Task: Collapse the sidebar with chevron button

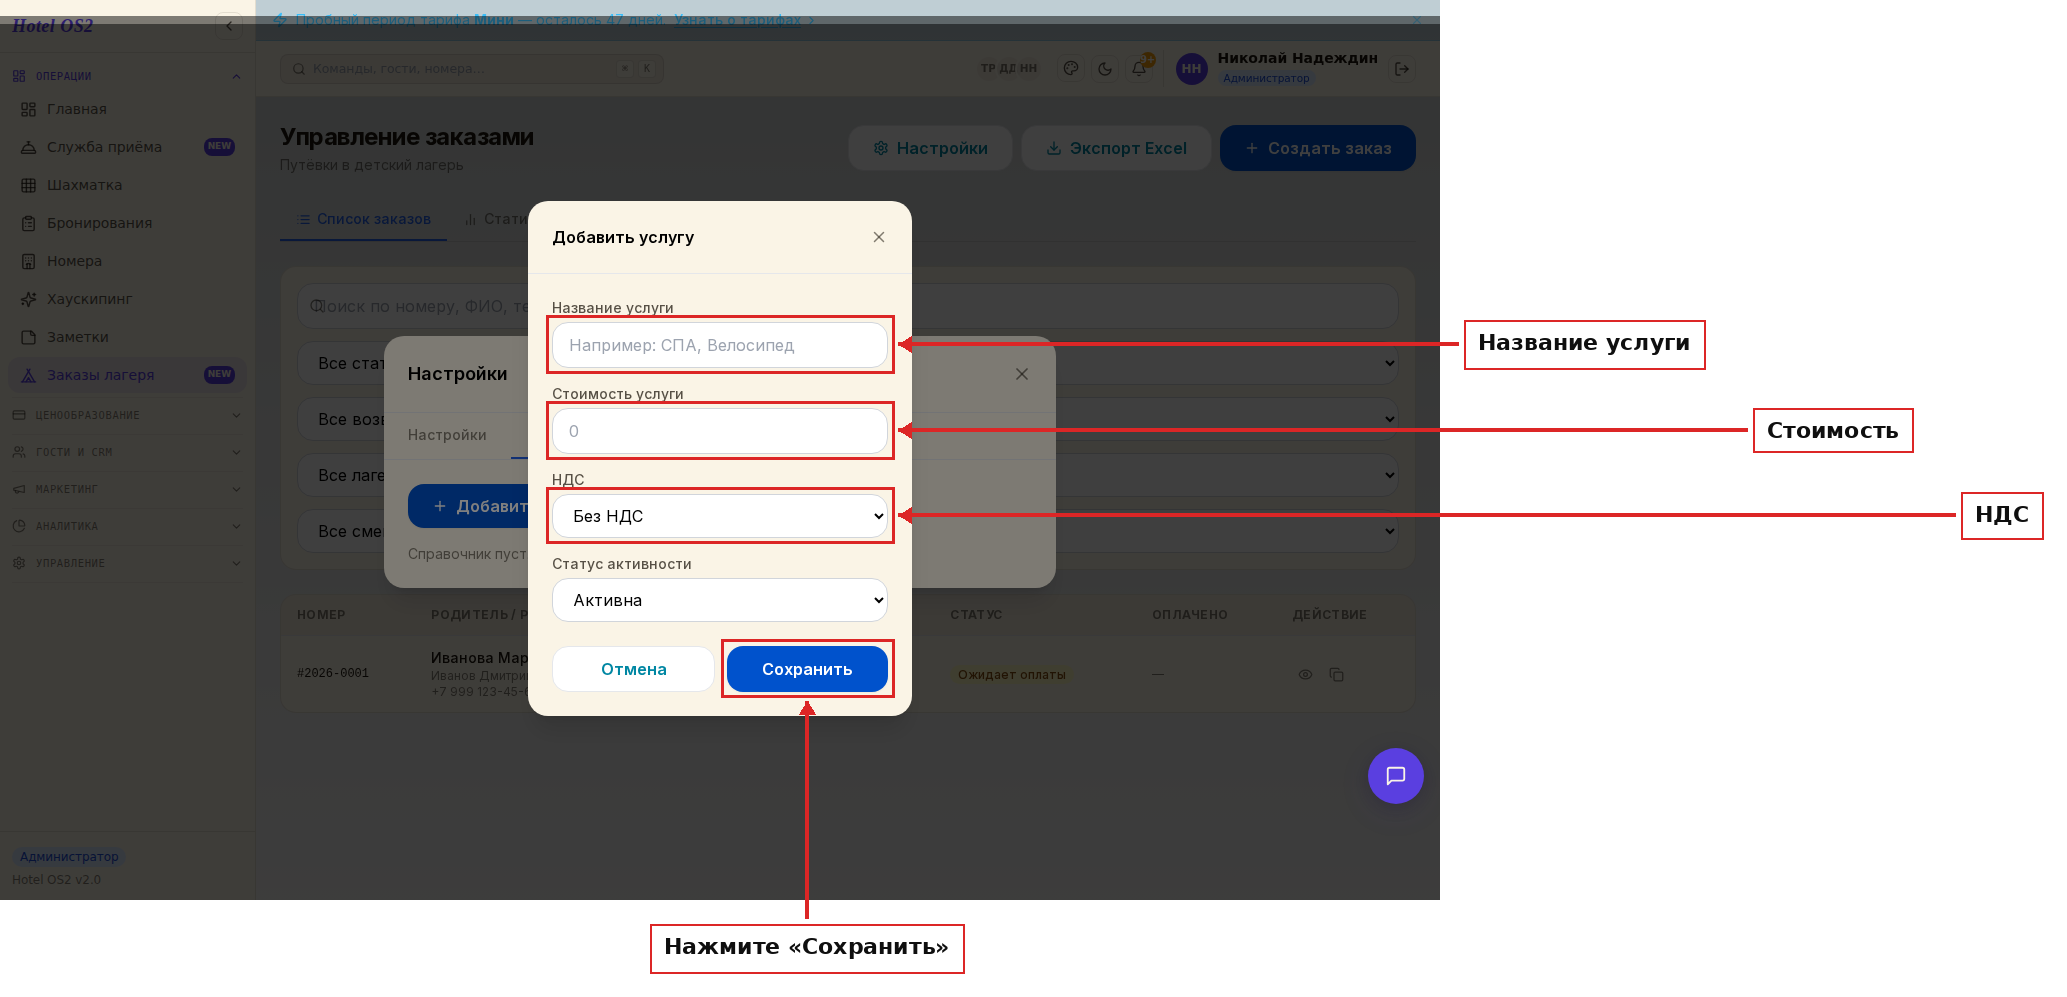Action: tap(229, 26)
